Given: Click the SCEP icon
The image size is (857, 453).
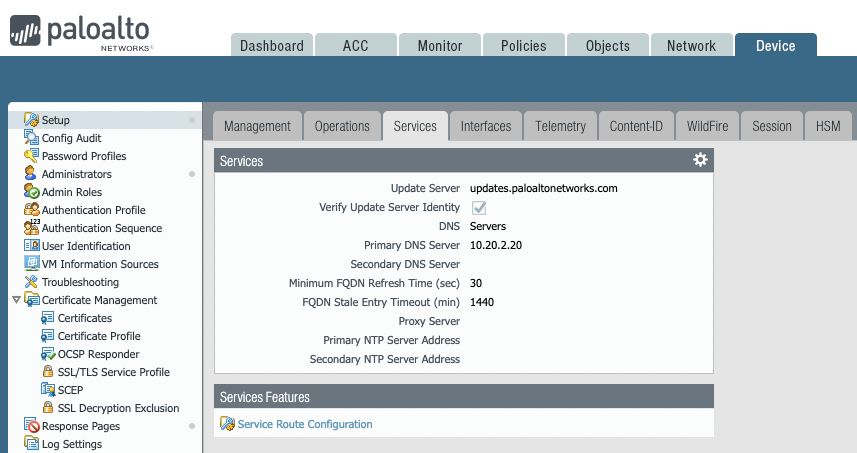Looking at the screenshot, I should tap(48, 390).
